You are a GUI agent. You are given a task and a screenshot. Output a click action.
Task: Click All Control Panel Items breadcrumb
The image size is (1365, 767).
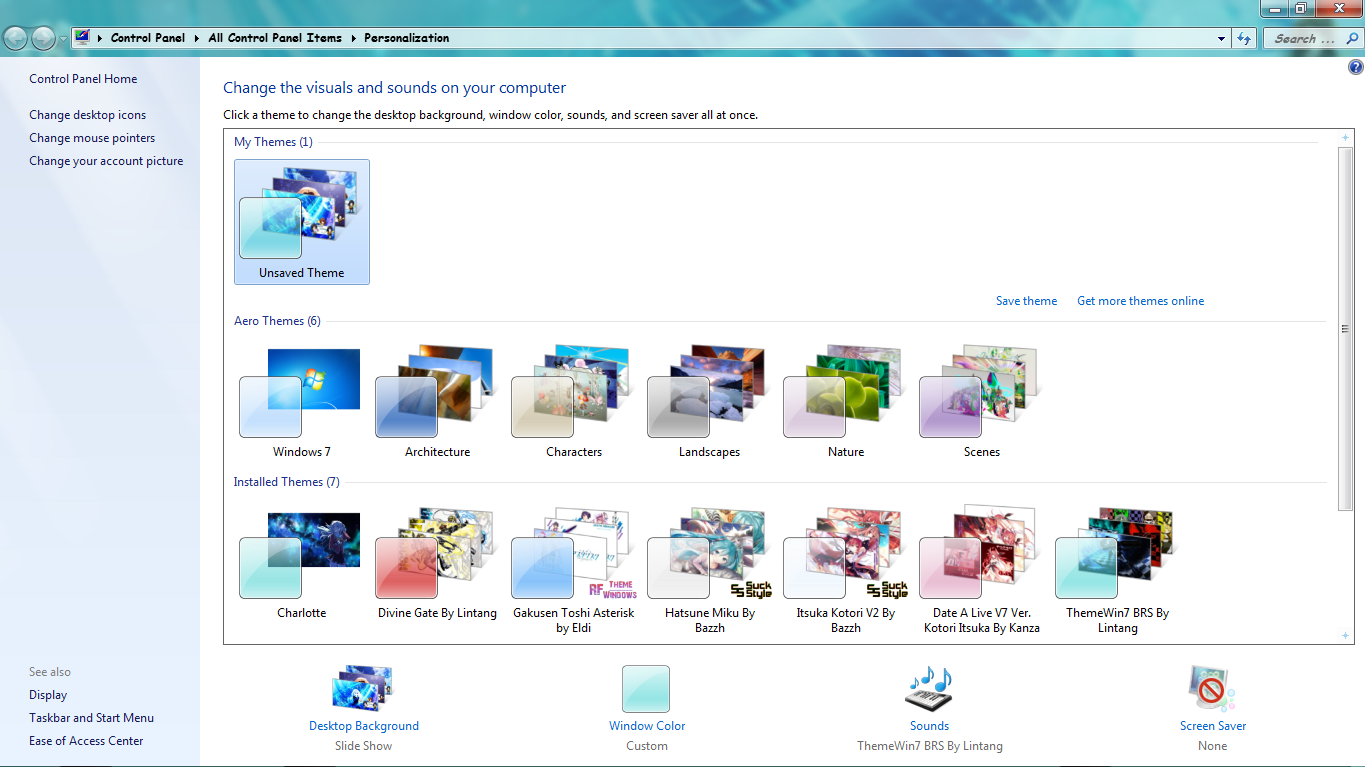(275, 38)
